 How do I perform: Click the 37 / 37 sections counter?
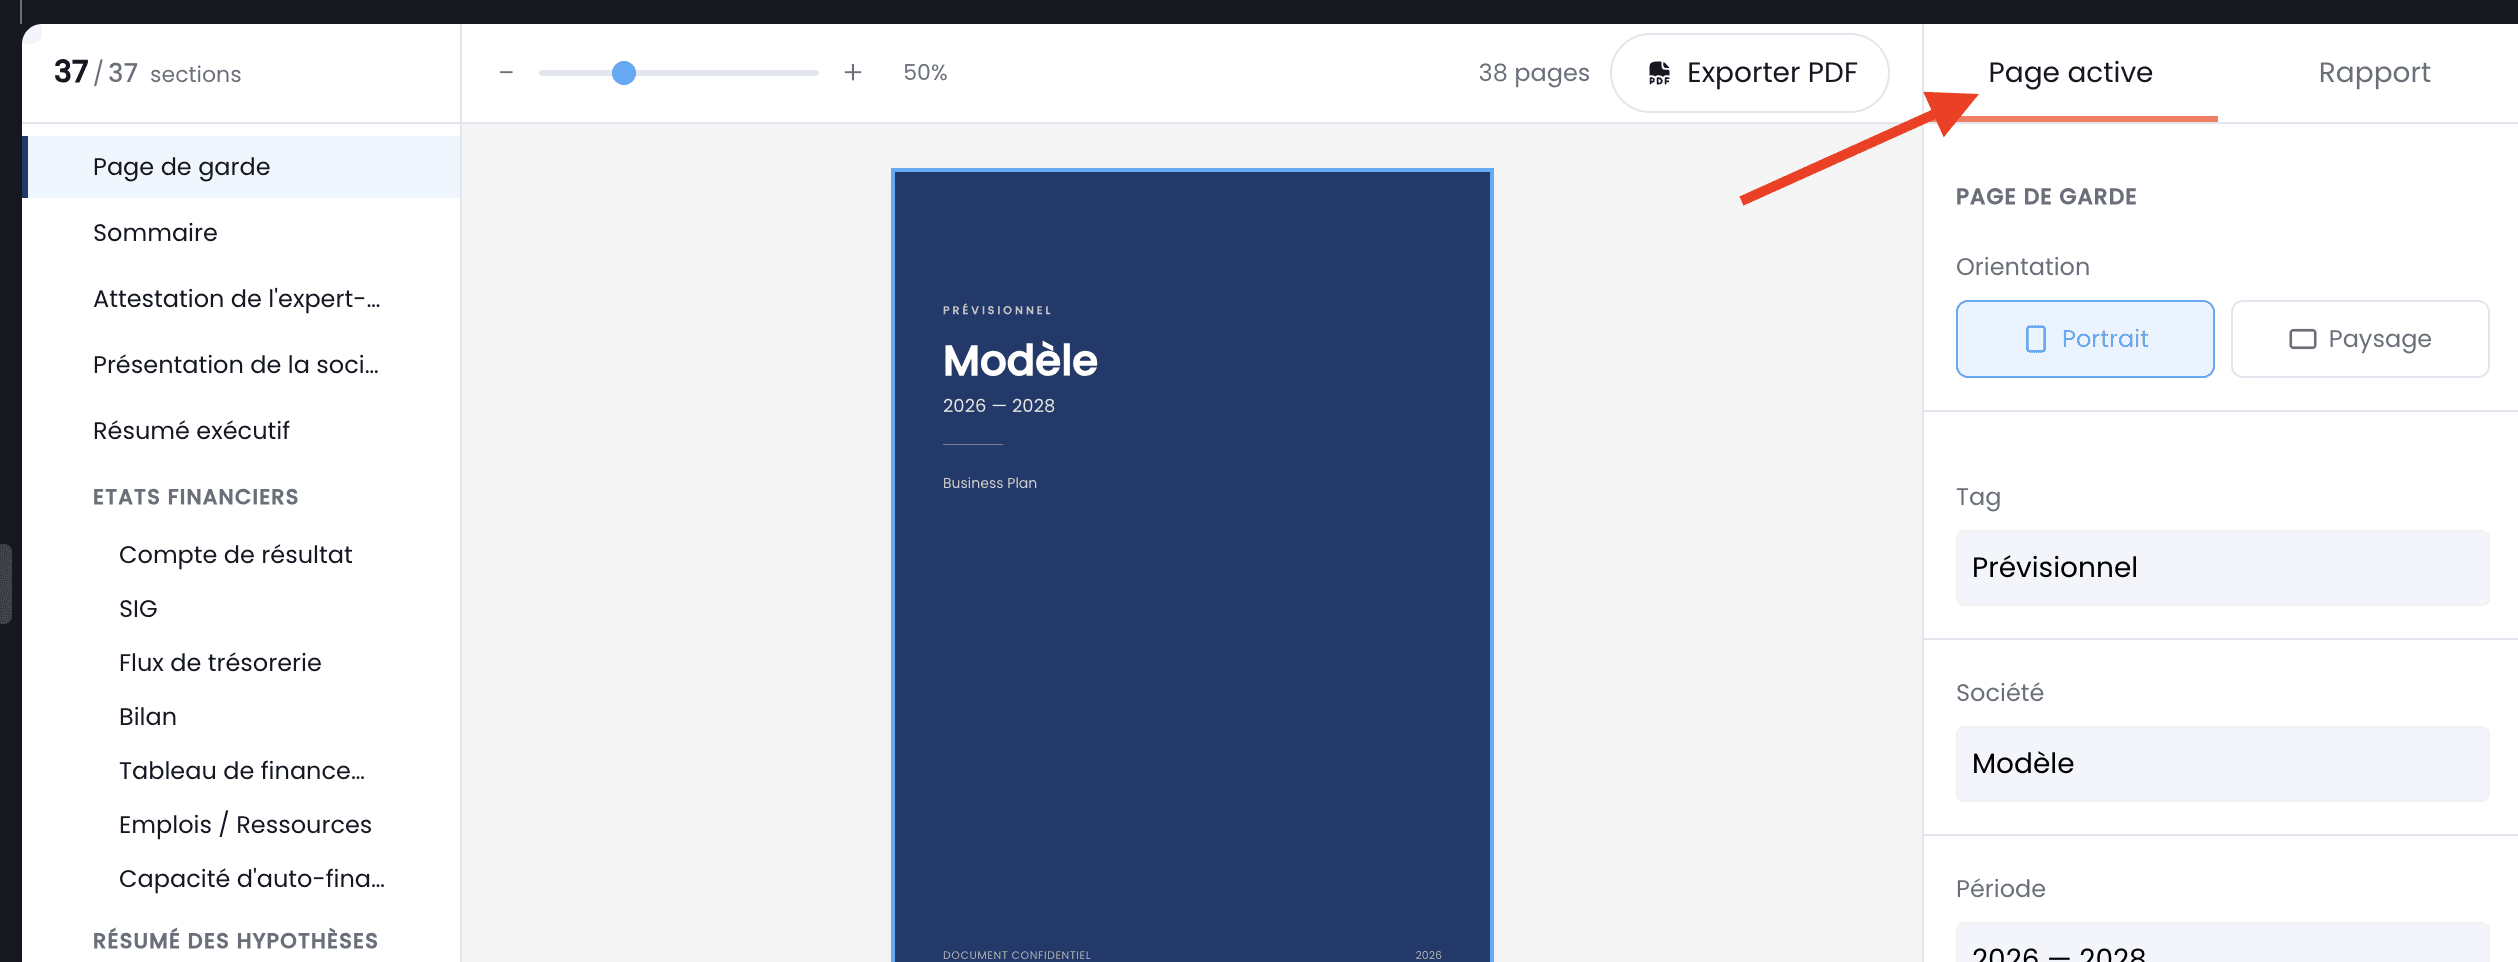(147, 73)
